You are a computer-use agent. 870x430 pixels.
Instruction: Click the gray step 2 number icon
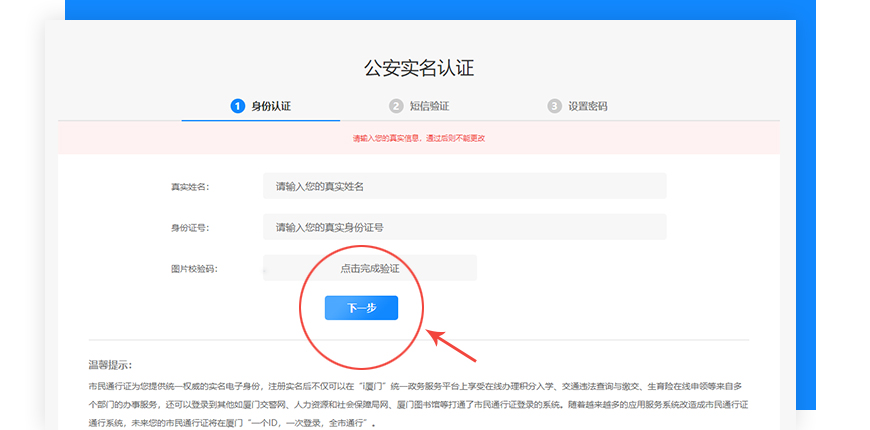click(x=396, y=106)
